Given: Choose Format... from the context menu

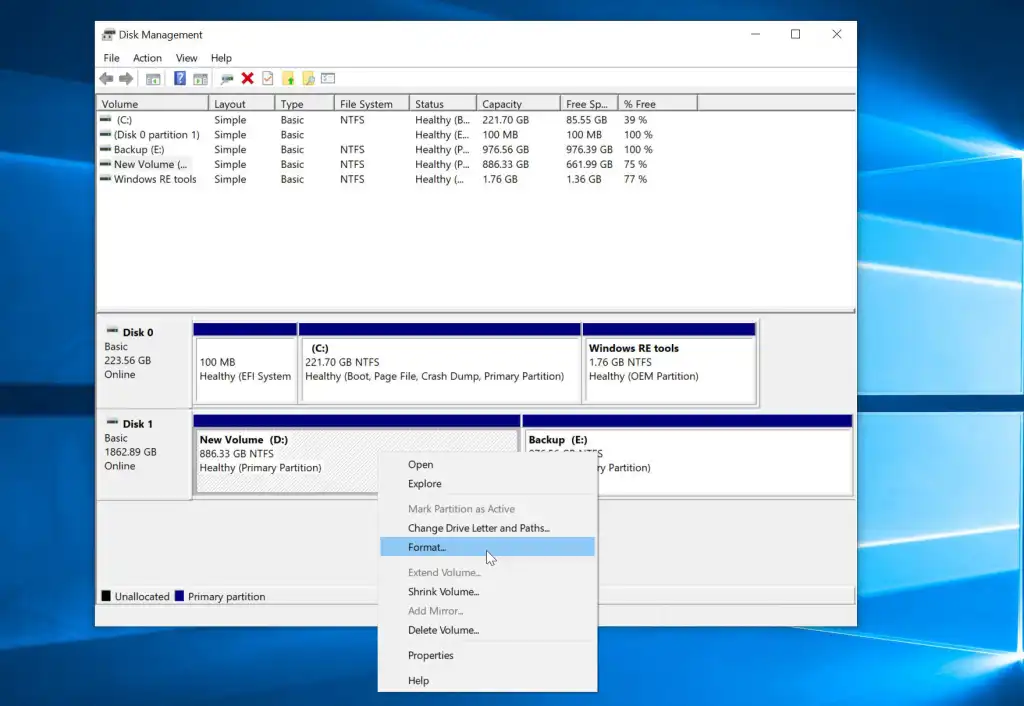Looking at the screenshot, I should tap(427, 547).
